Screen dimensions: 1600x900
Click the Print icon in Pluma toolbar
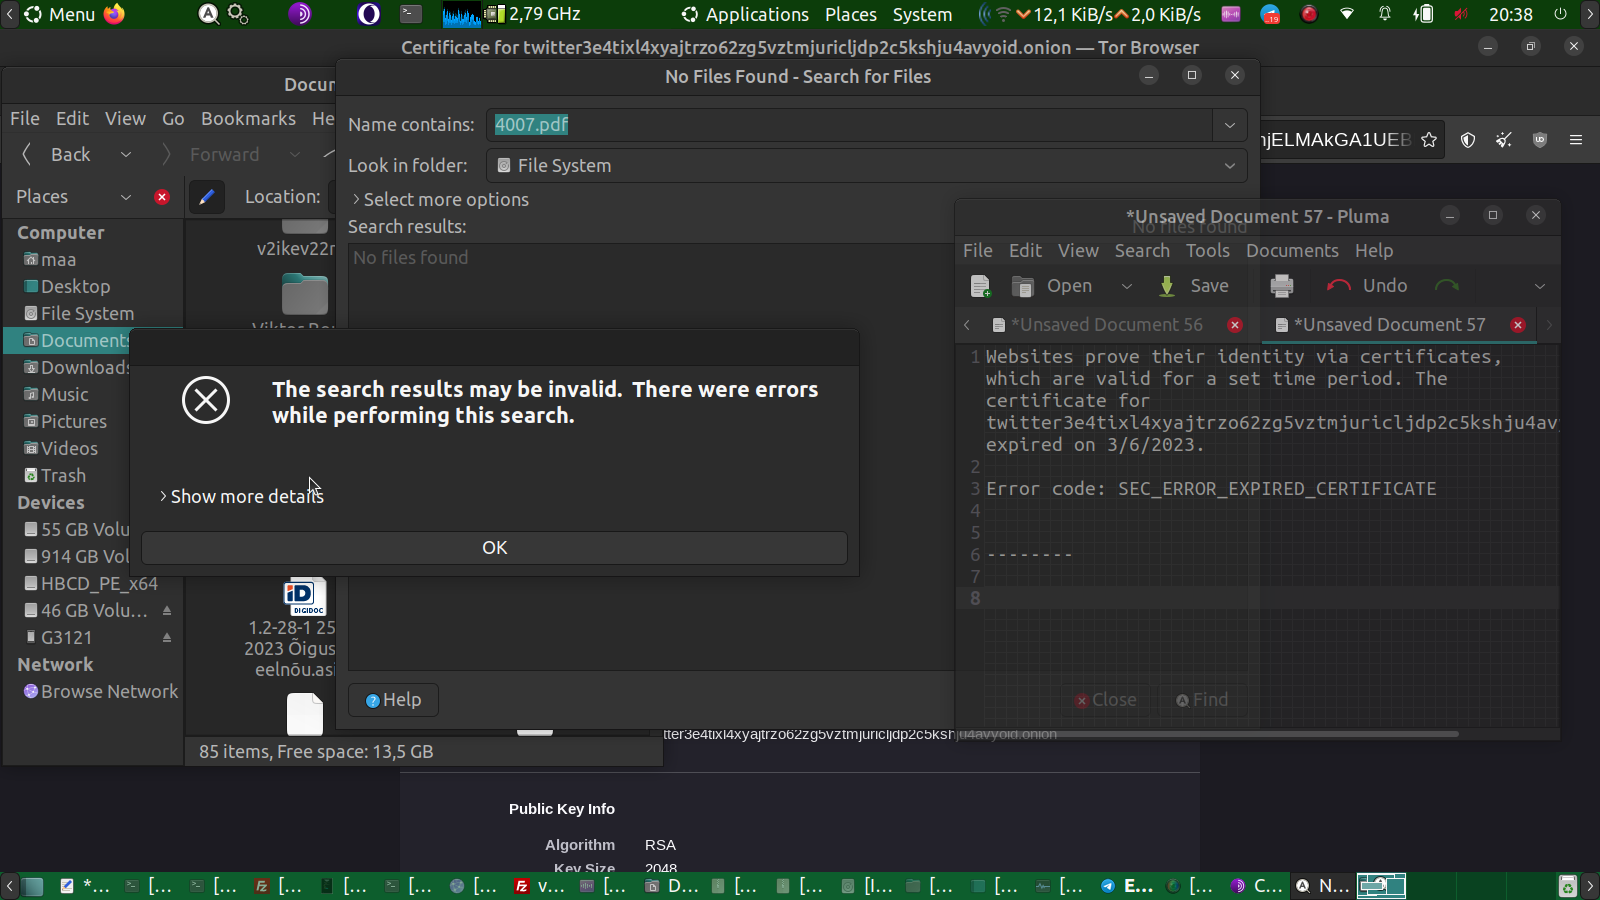click(1281, 286)
